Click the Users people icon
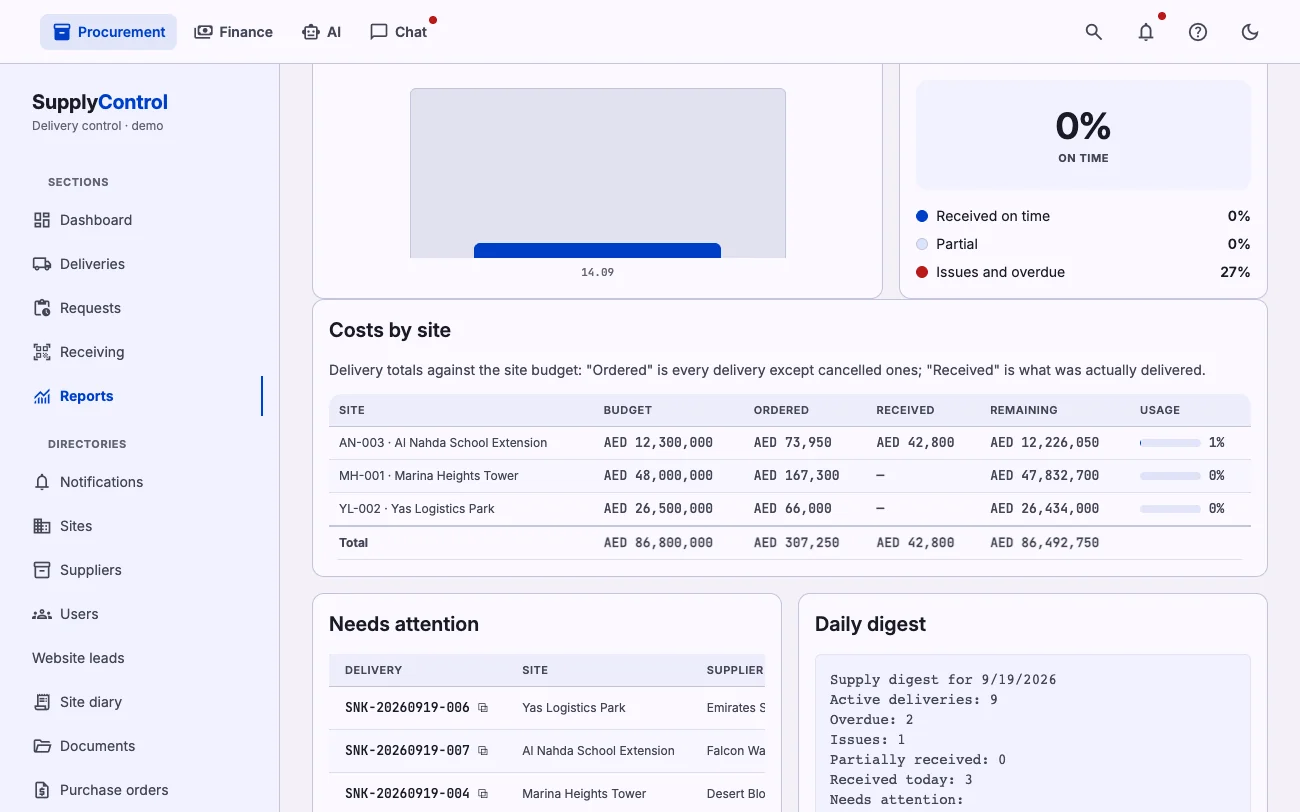This screenshot has width=1300, height=812. tap(42, 614)
